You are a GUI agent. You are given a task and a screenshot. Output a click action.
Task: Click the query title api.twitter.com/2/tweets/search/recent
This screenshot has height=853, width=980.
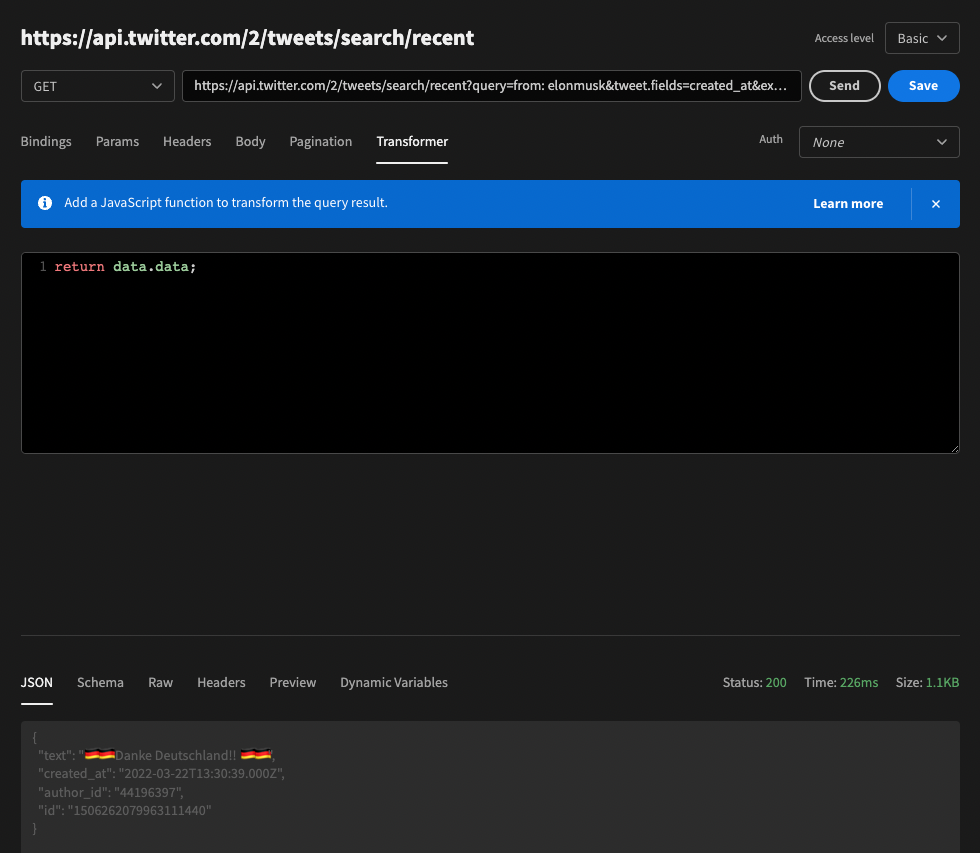(x=248, y=38)
